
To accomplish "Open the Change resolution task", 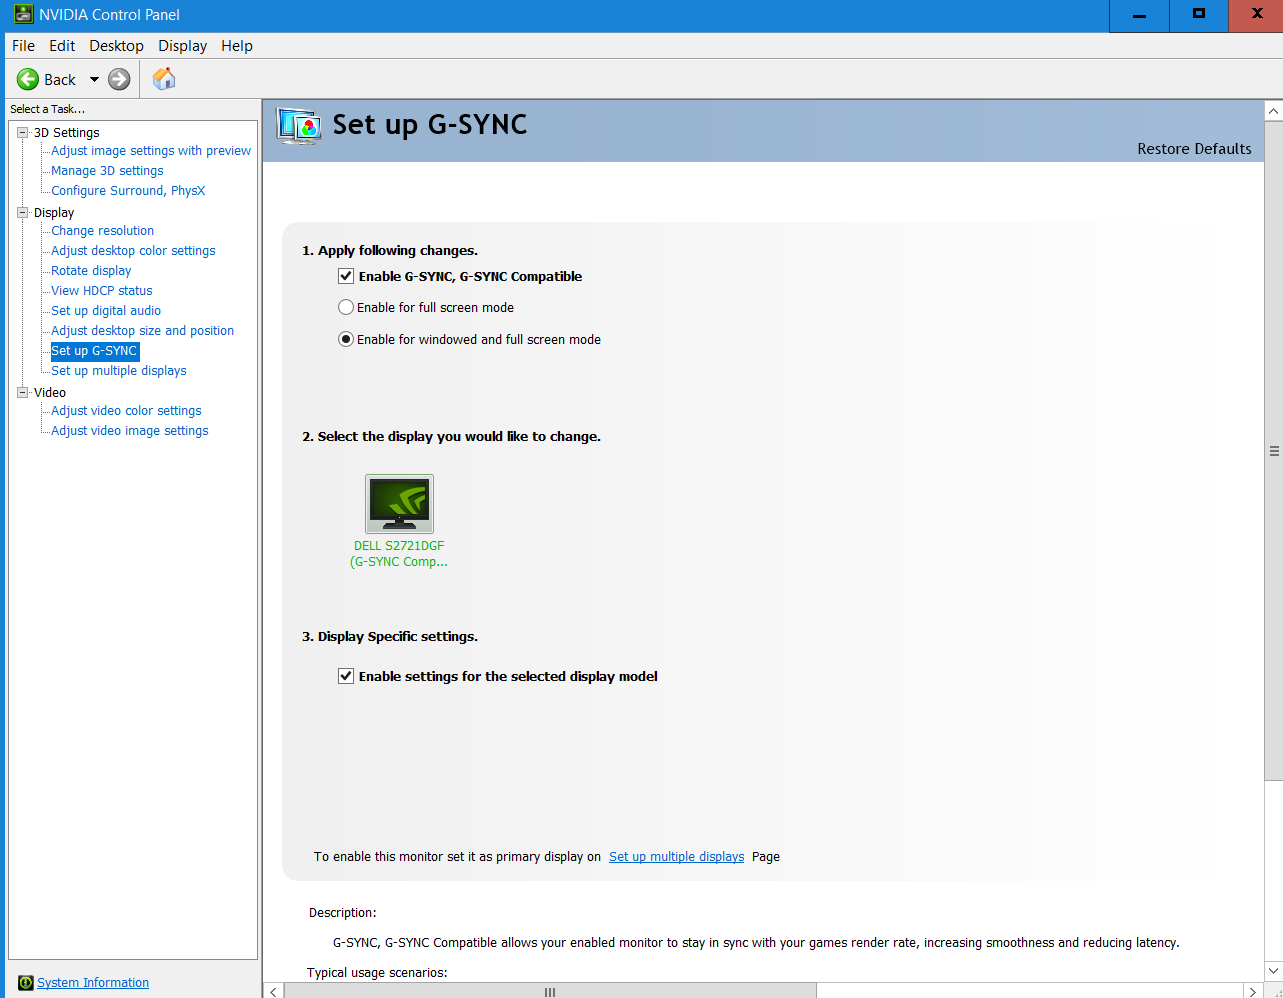I will 103,231.
